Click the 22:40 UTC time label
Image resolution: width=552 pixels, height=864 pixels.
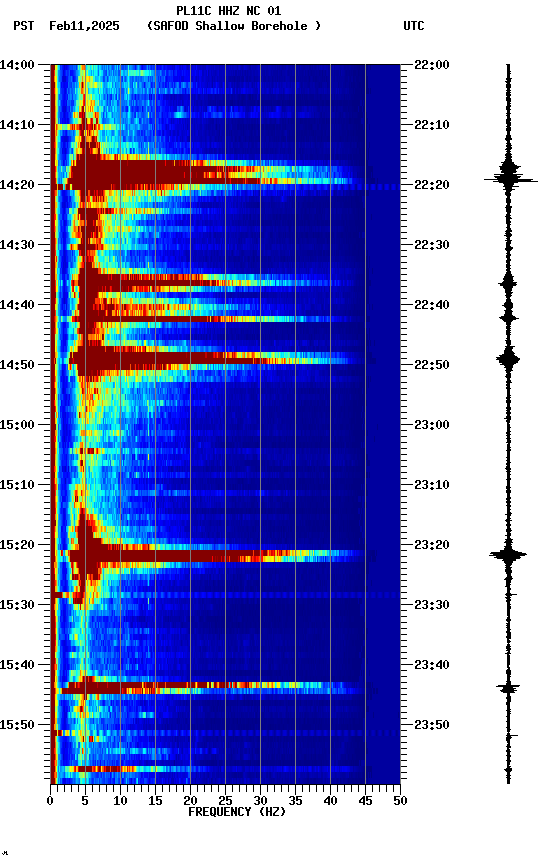coord(432,305)
